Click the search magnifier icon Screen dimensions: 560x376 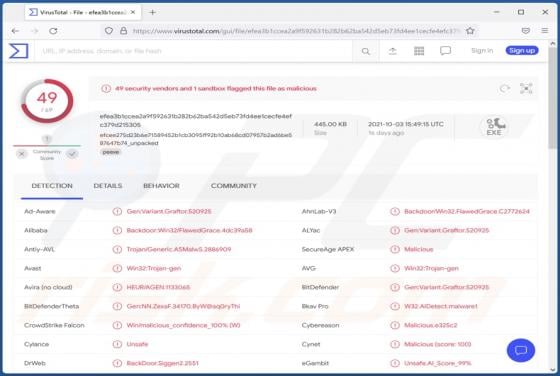366,51
